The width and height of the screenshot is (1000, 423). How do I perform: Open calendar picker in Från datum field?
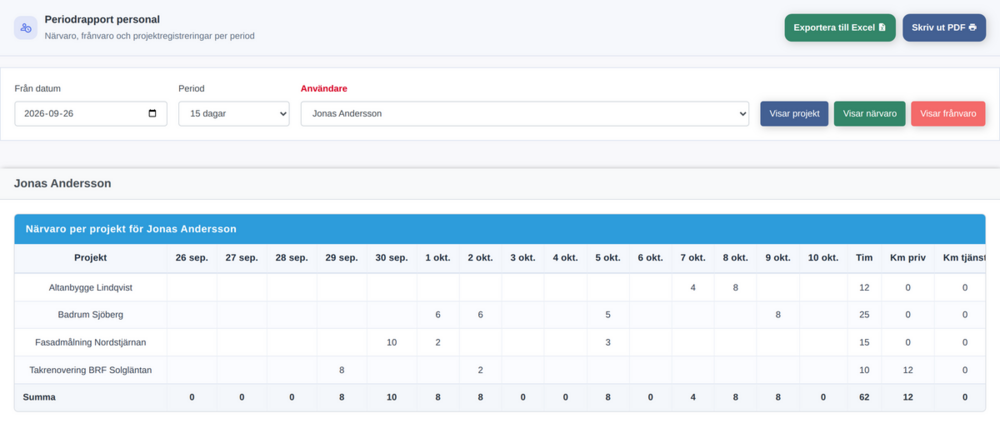pos(152,114)
